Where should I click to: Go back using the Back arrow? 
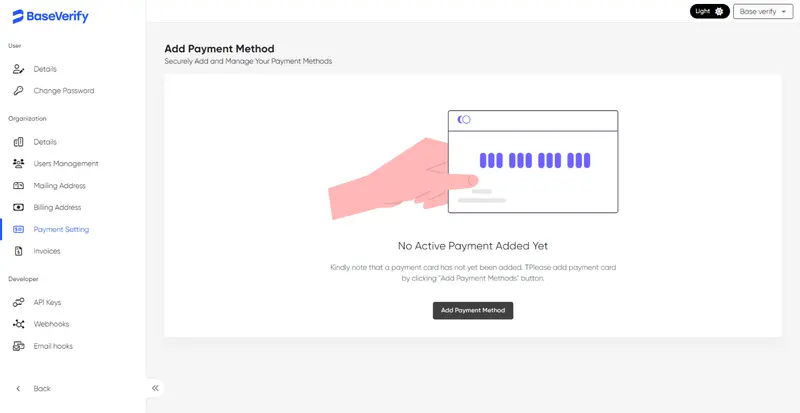click(x=18, y=388)
